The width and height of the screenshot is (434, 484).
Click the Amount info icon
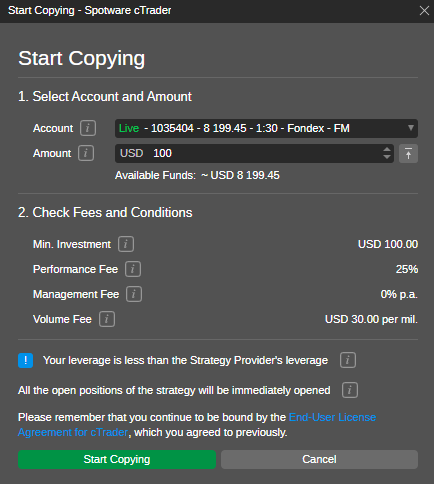[x=86, y=153]
